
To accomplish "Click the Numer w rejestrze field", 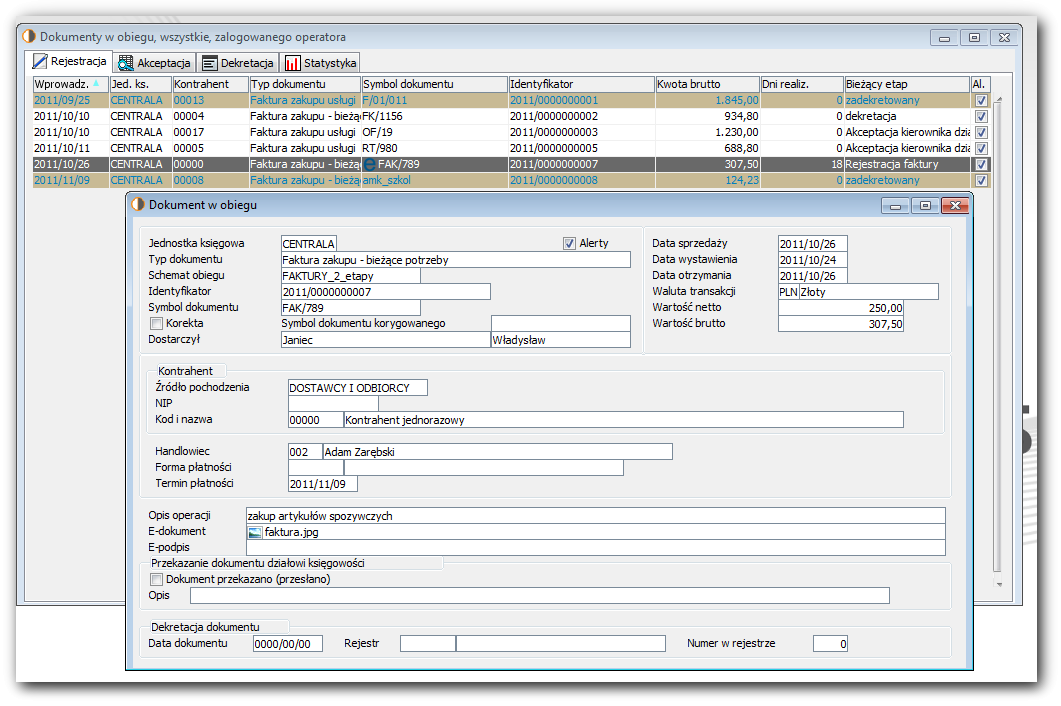I will pyautogui.click(x=830, y=644).
